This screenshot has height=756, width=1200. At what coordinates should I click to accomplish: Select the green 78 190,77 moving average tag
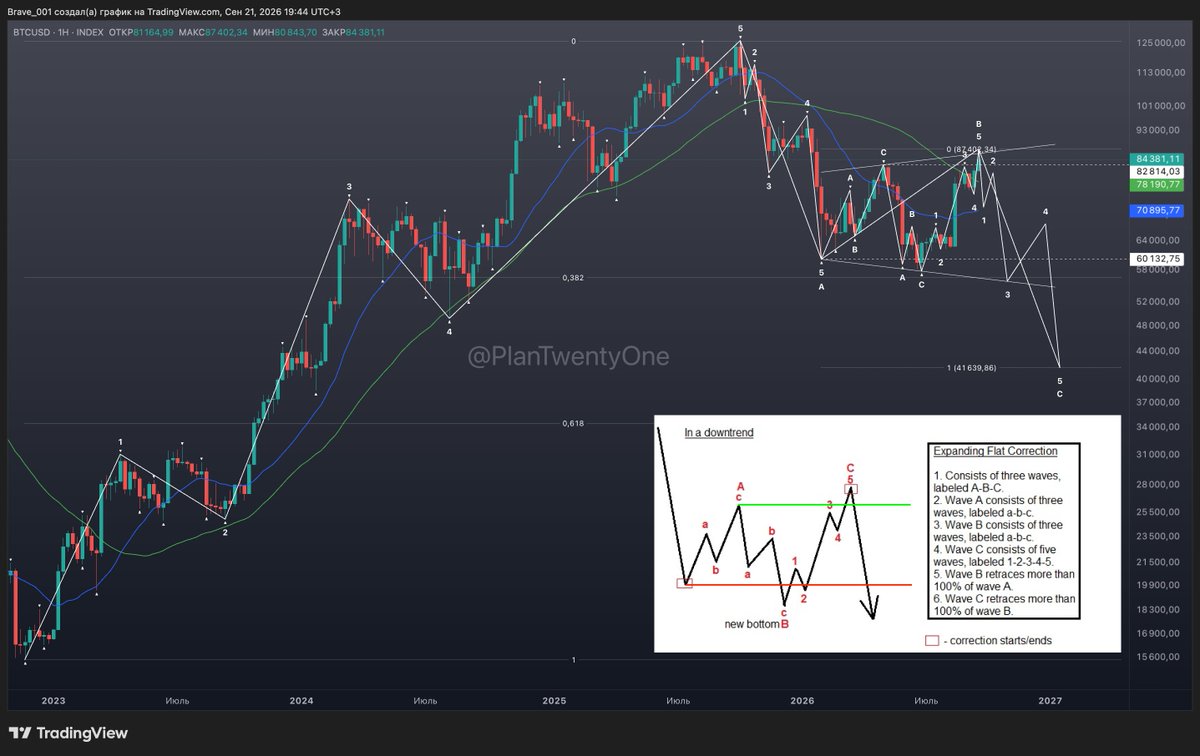pyautogui.click(x=1158, y=184)
